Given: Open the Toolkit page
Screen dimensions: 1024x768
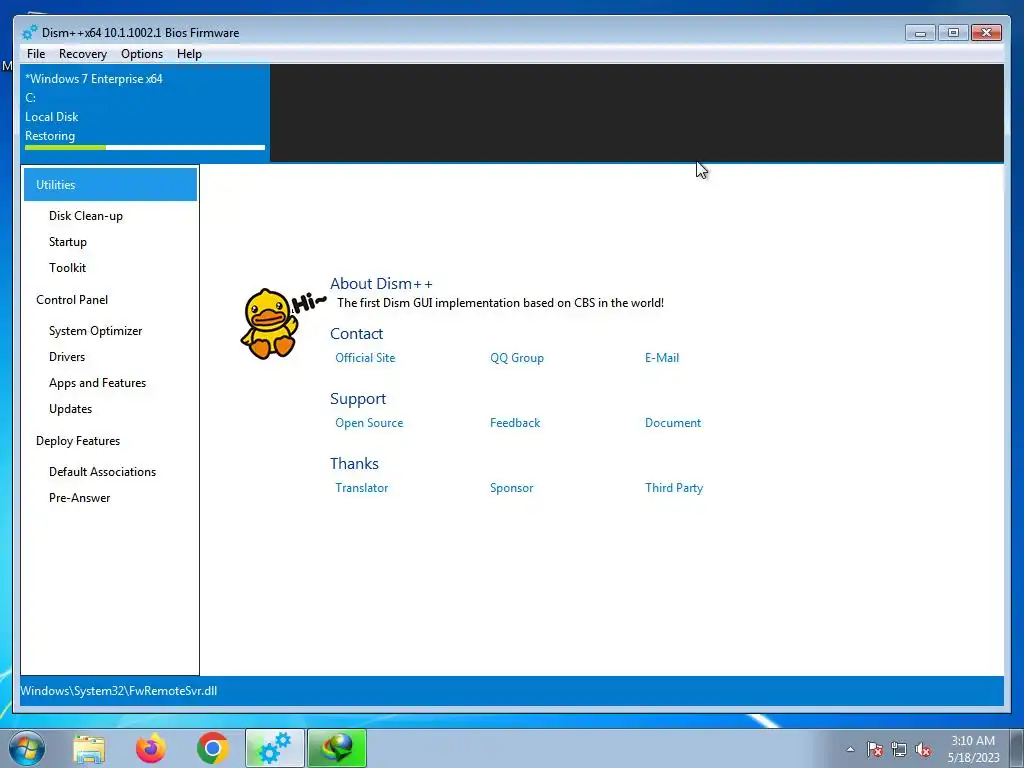Looking at the screenshot, I should pyautogui.click(x=67, y=268).
